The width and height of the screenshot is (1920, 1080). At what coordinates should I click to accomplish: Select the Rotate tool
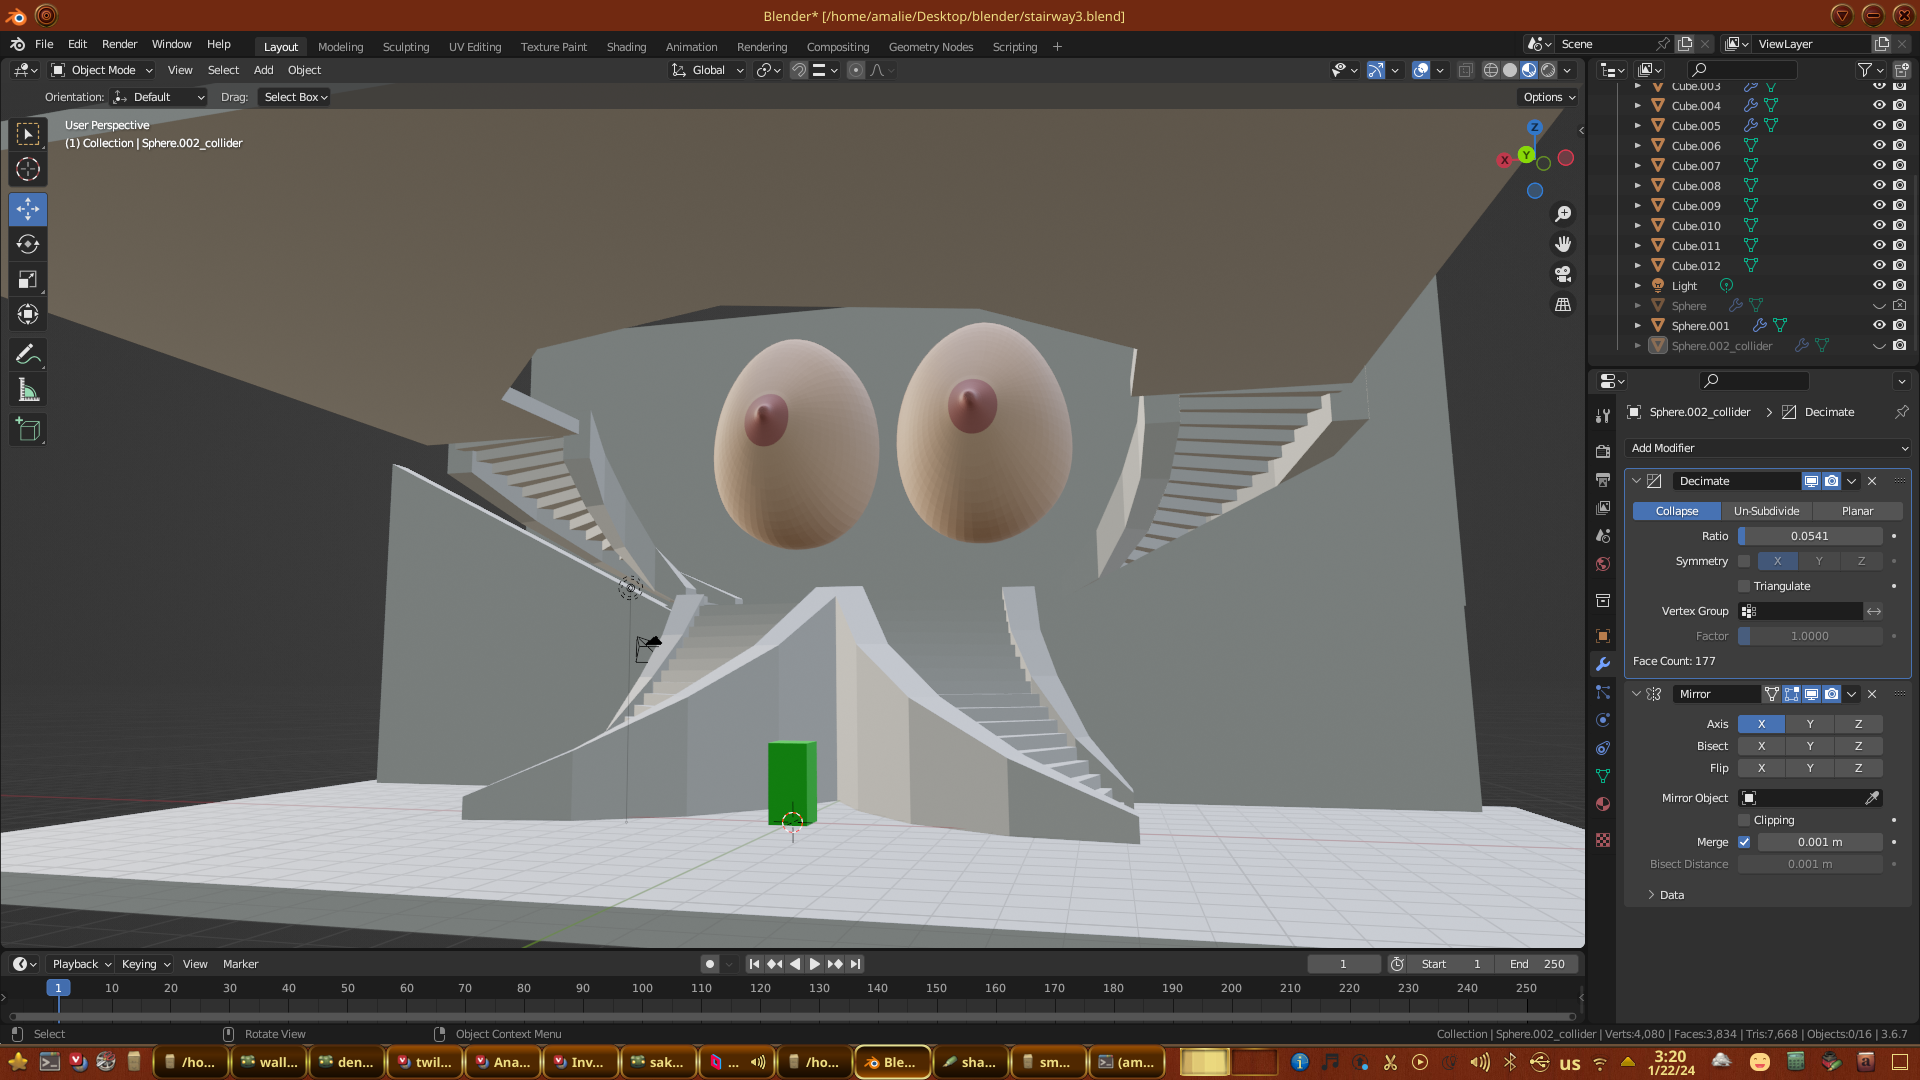(28, 245)
